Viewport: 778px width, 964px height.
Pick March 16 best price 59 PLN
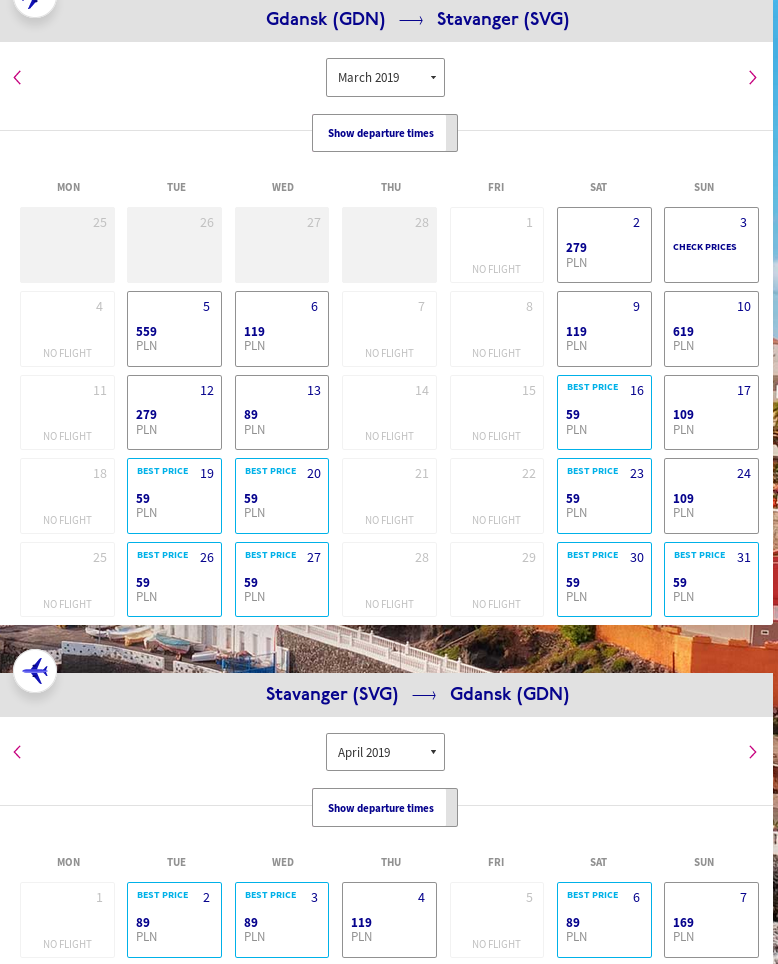coord(604,413)
